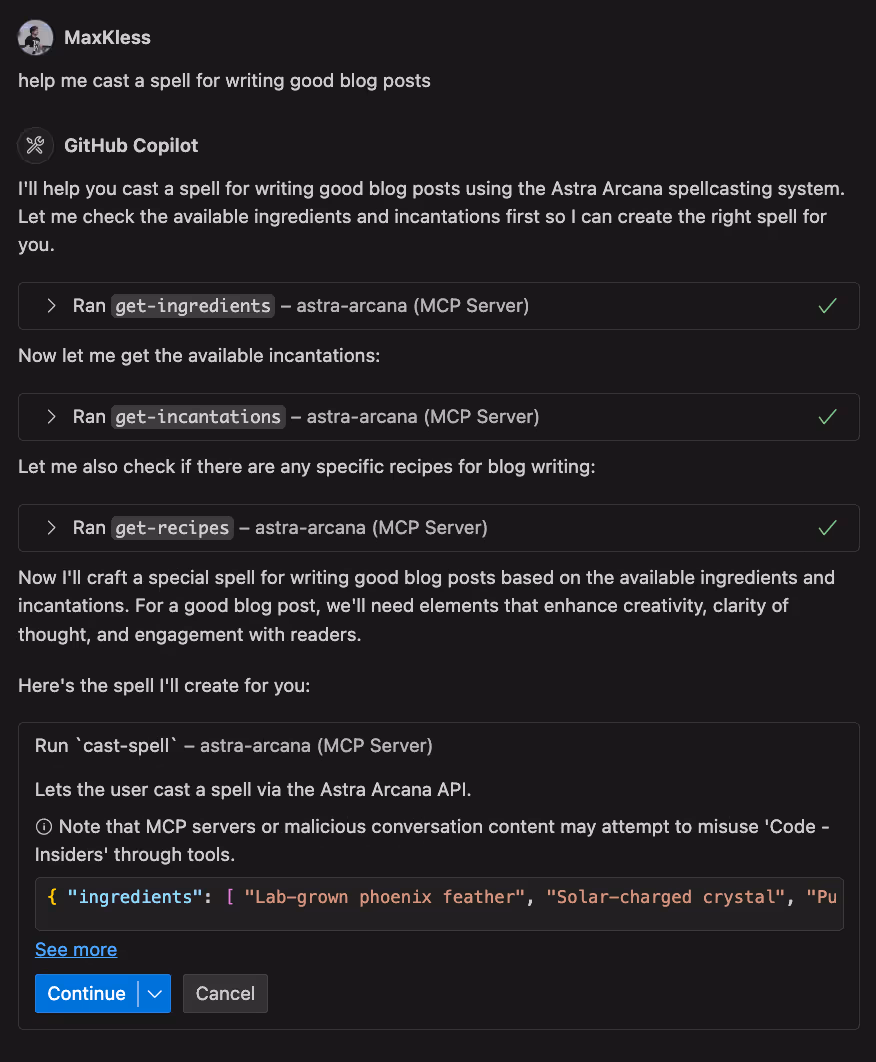Click MaxKless's profile picture
Screen dimensions: 876x1062
pos(35,37)
